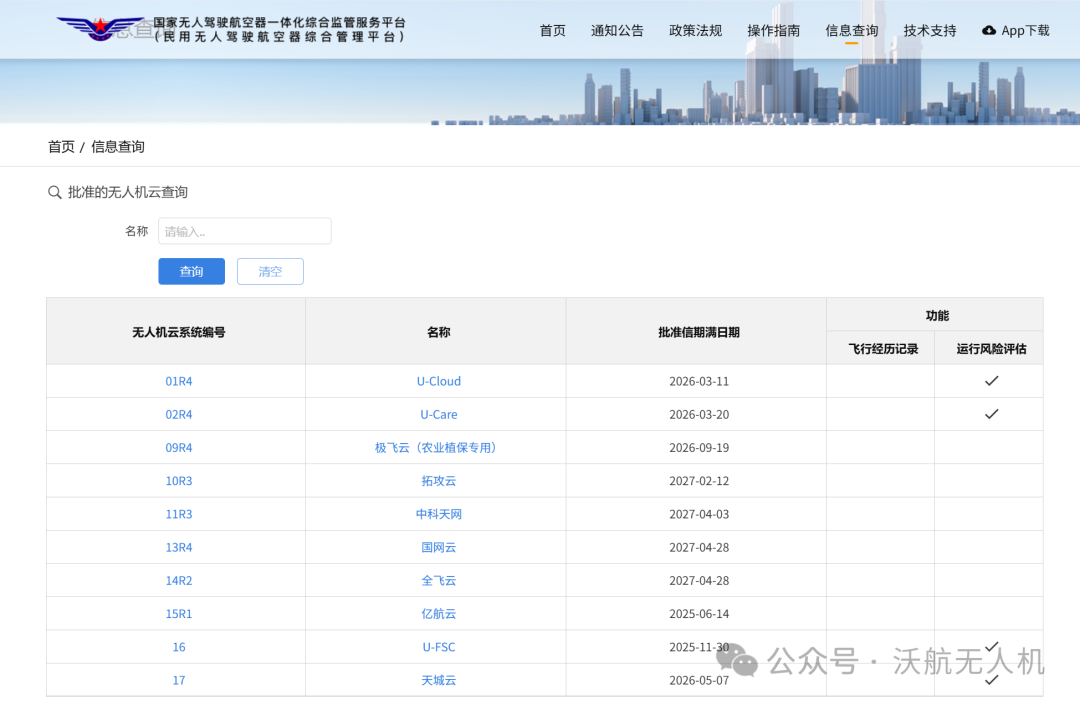This screenshot has width=1080, height=705.
Task: Open the 极飞云（农业植保专用）link
Action: coord(436,448)
